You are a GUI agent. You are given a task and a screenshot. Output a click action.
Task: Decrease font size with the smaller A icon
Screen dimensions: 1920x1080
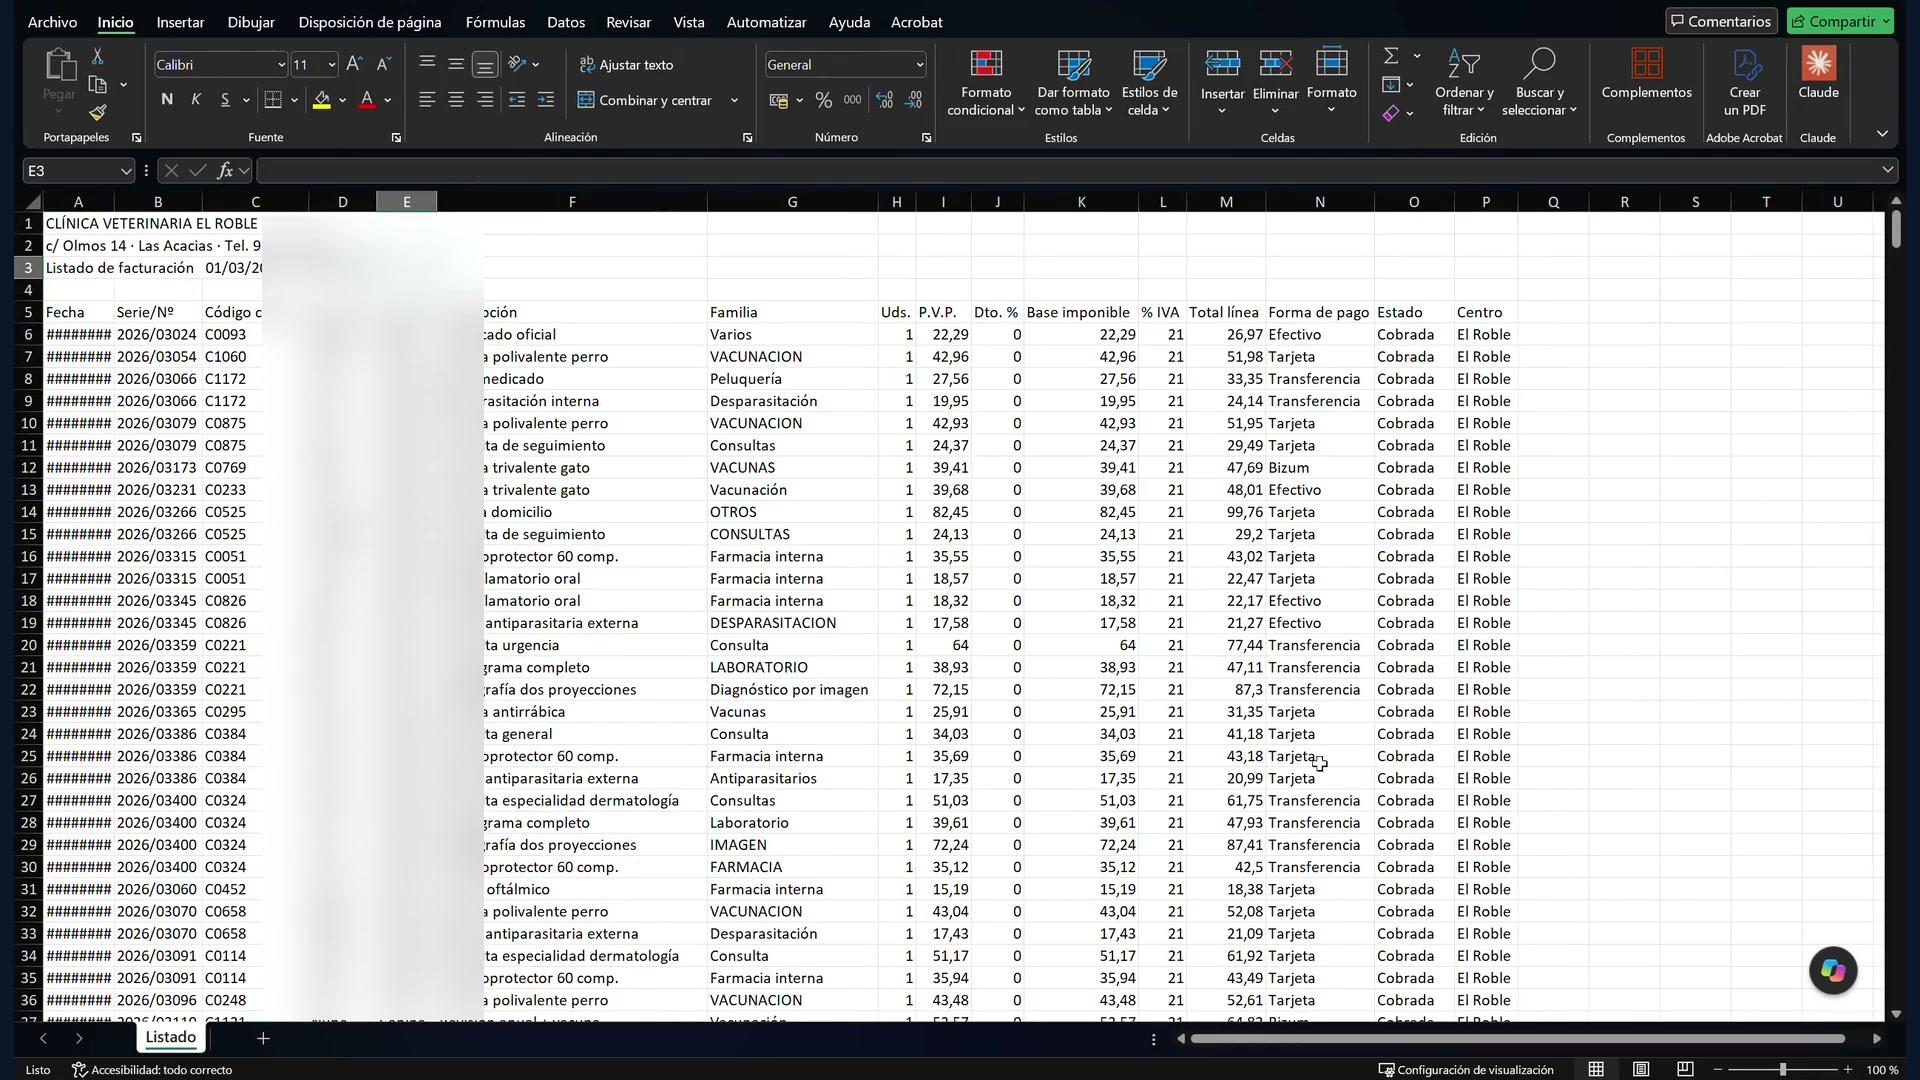coord(383,64)
